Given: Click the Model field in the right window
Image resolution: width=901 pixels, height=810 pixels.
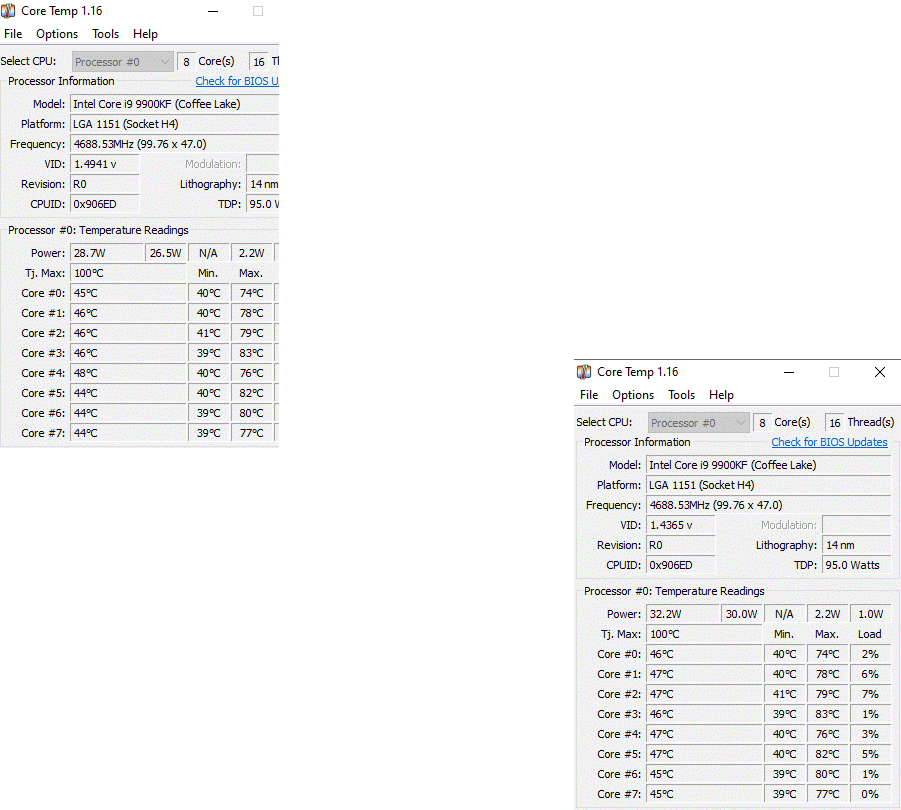Looking at the screenshot, I should click(x=769, y=465).
